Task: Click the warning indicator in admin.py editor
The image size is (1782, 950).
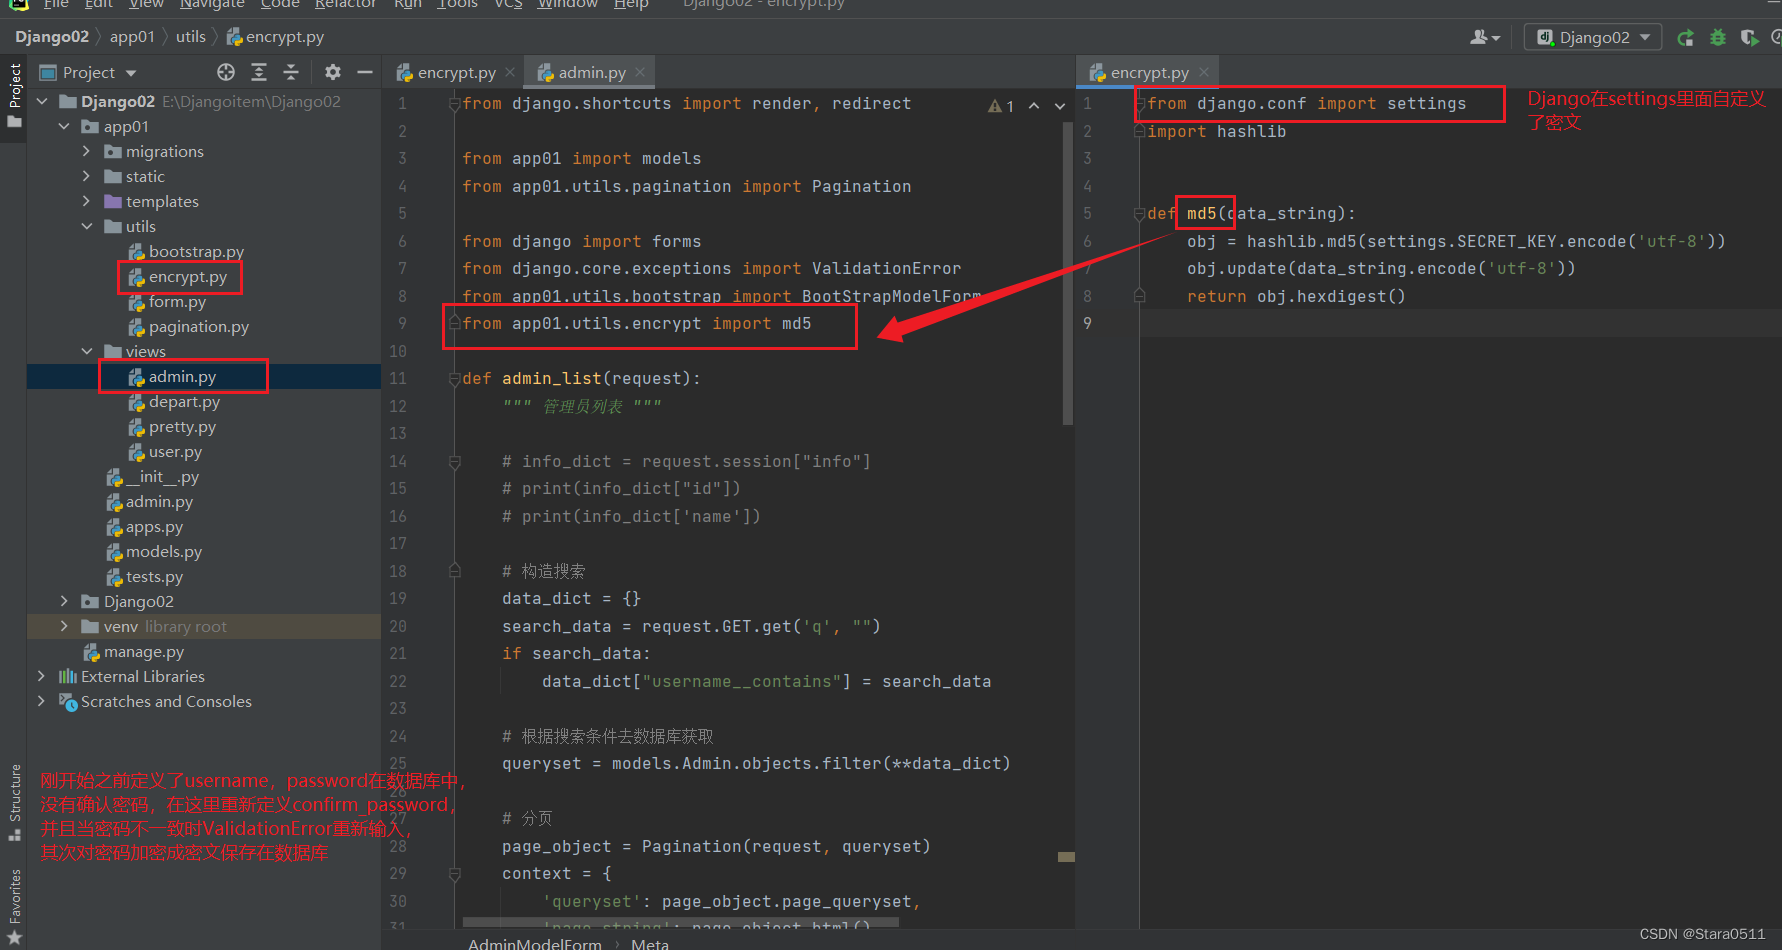Action: pyautogui.click(x=1001, y=105)
